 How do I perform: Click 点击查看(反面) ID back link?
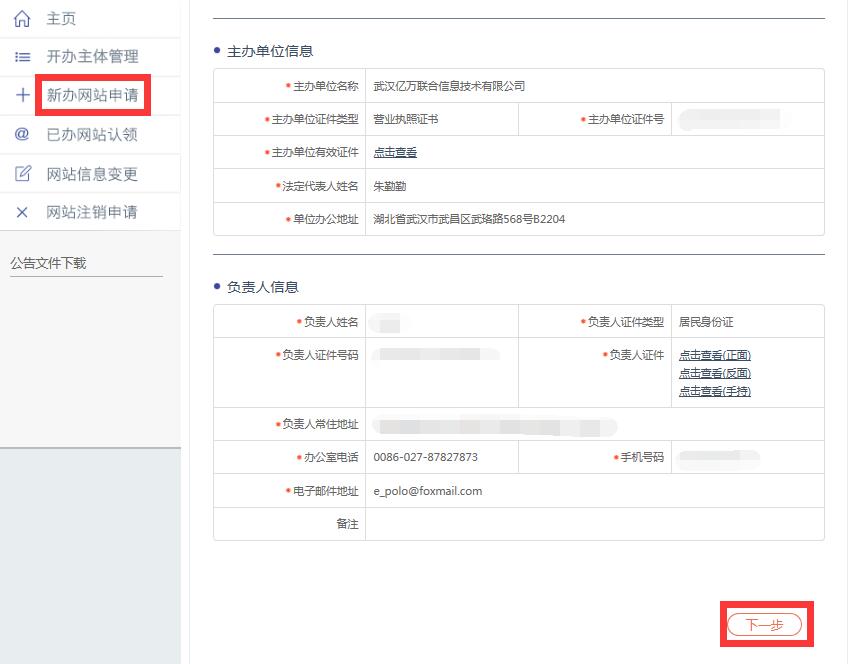click(714, 373)
